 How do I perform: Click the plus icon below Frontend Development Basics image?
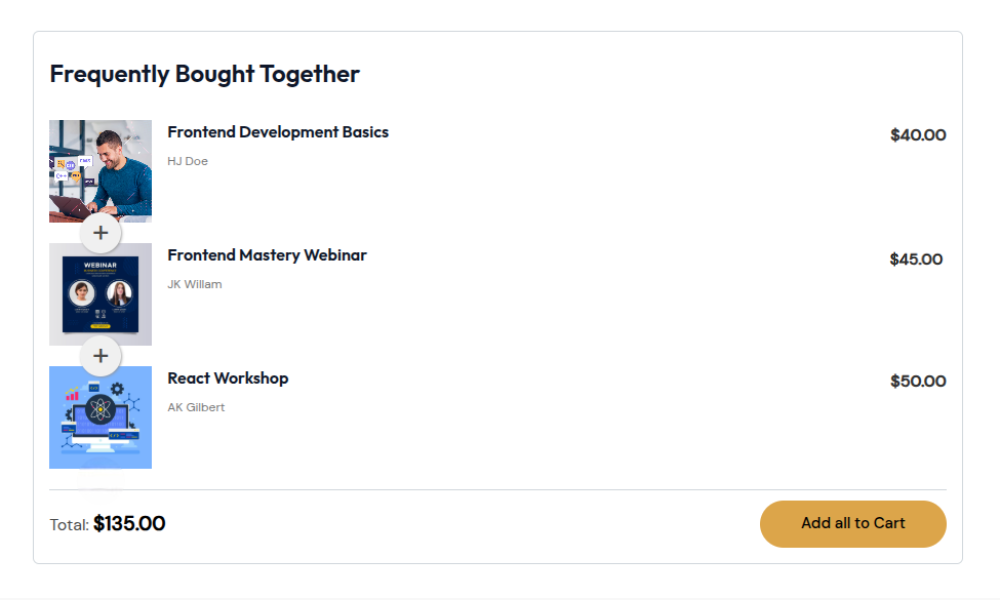tap(100, 233)
